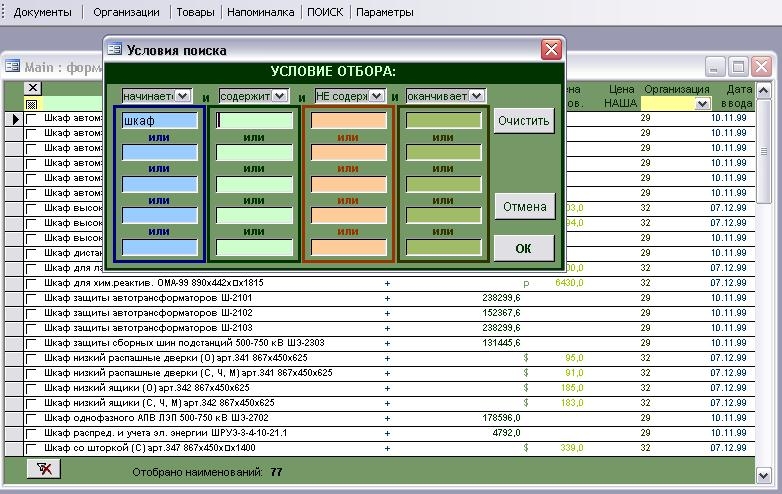Confirm search conditions with OK
The image size is (782, 494).
point(524,248)
